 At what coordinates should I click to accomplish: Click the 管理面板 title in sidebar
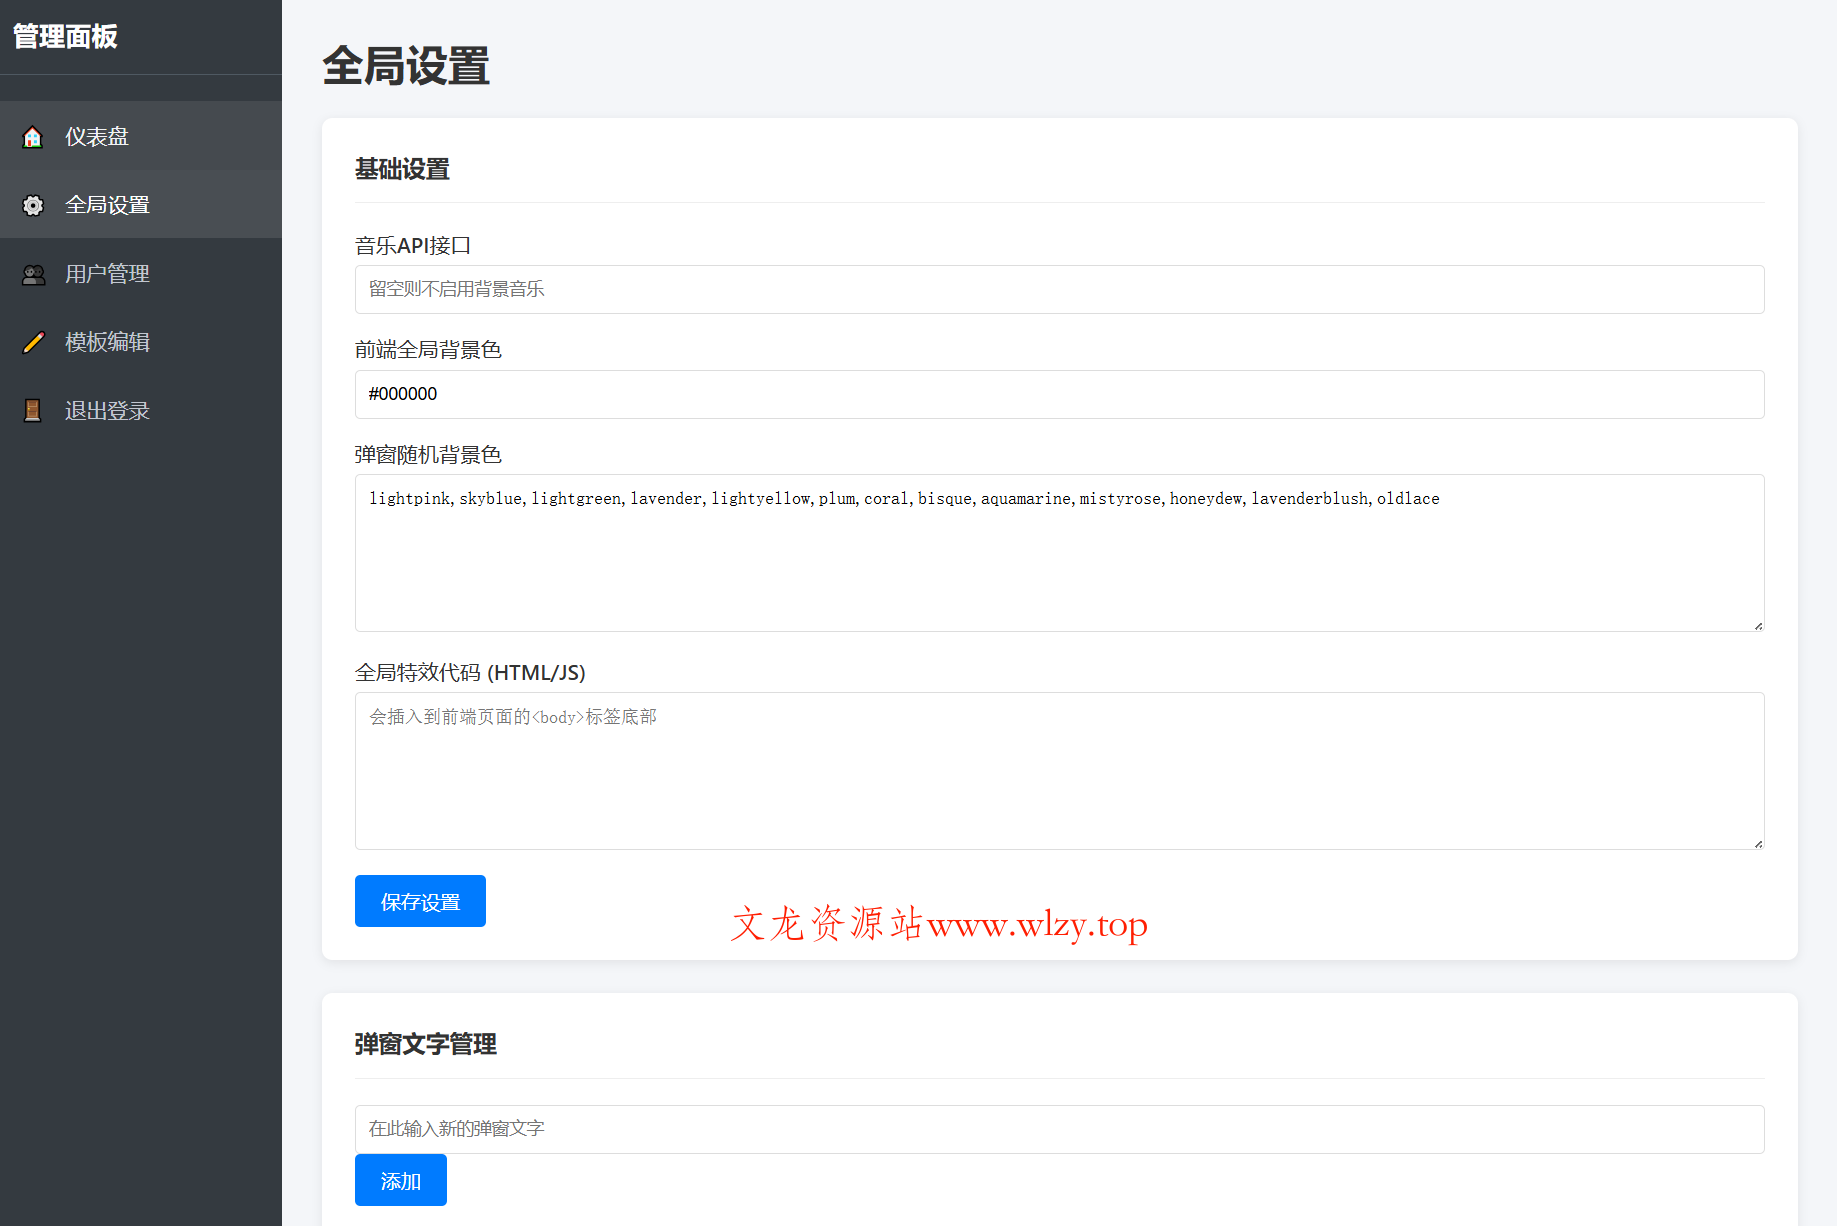66,37
